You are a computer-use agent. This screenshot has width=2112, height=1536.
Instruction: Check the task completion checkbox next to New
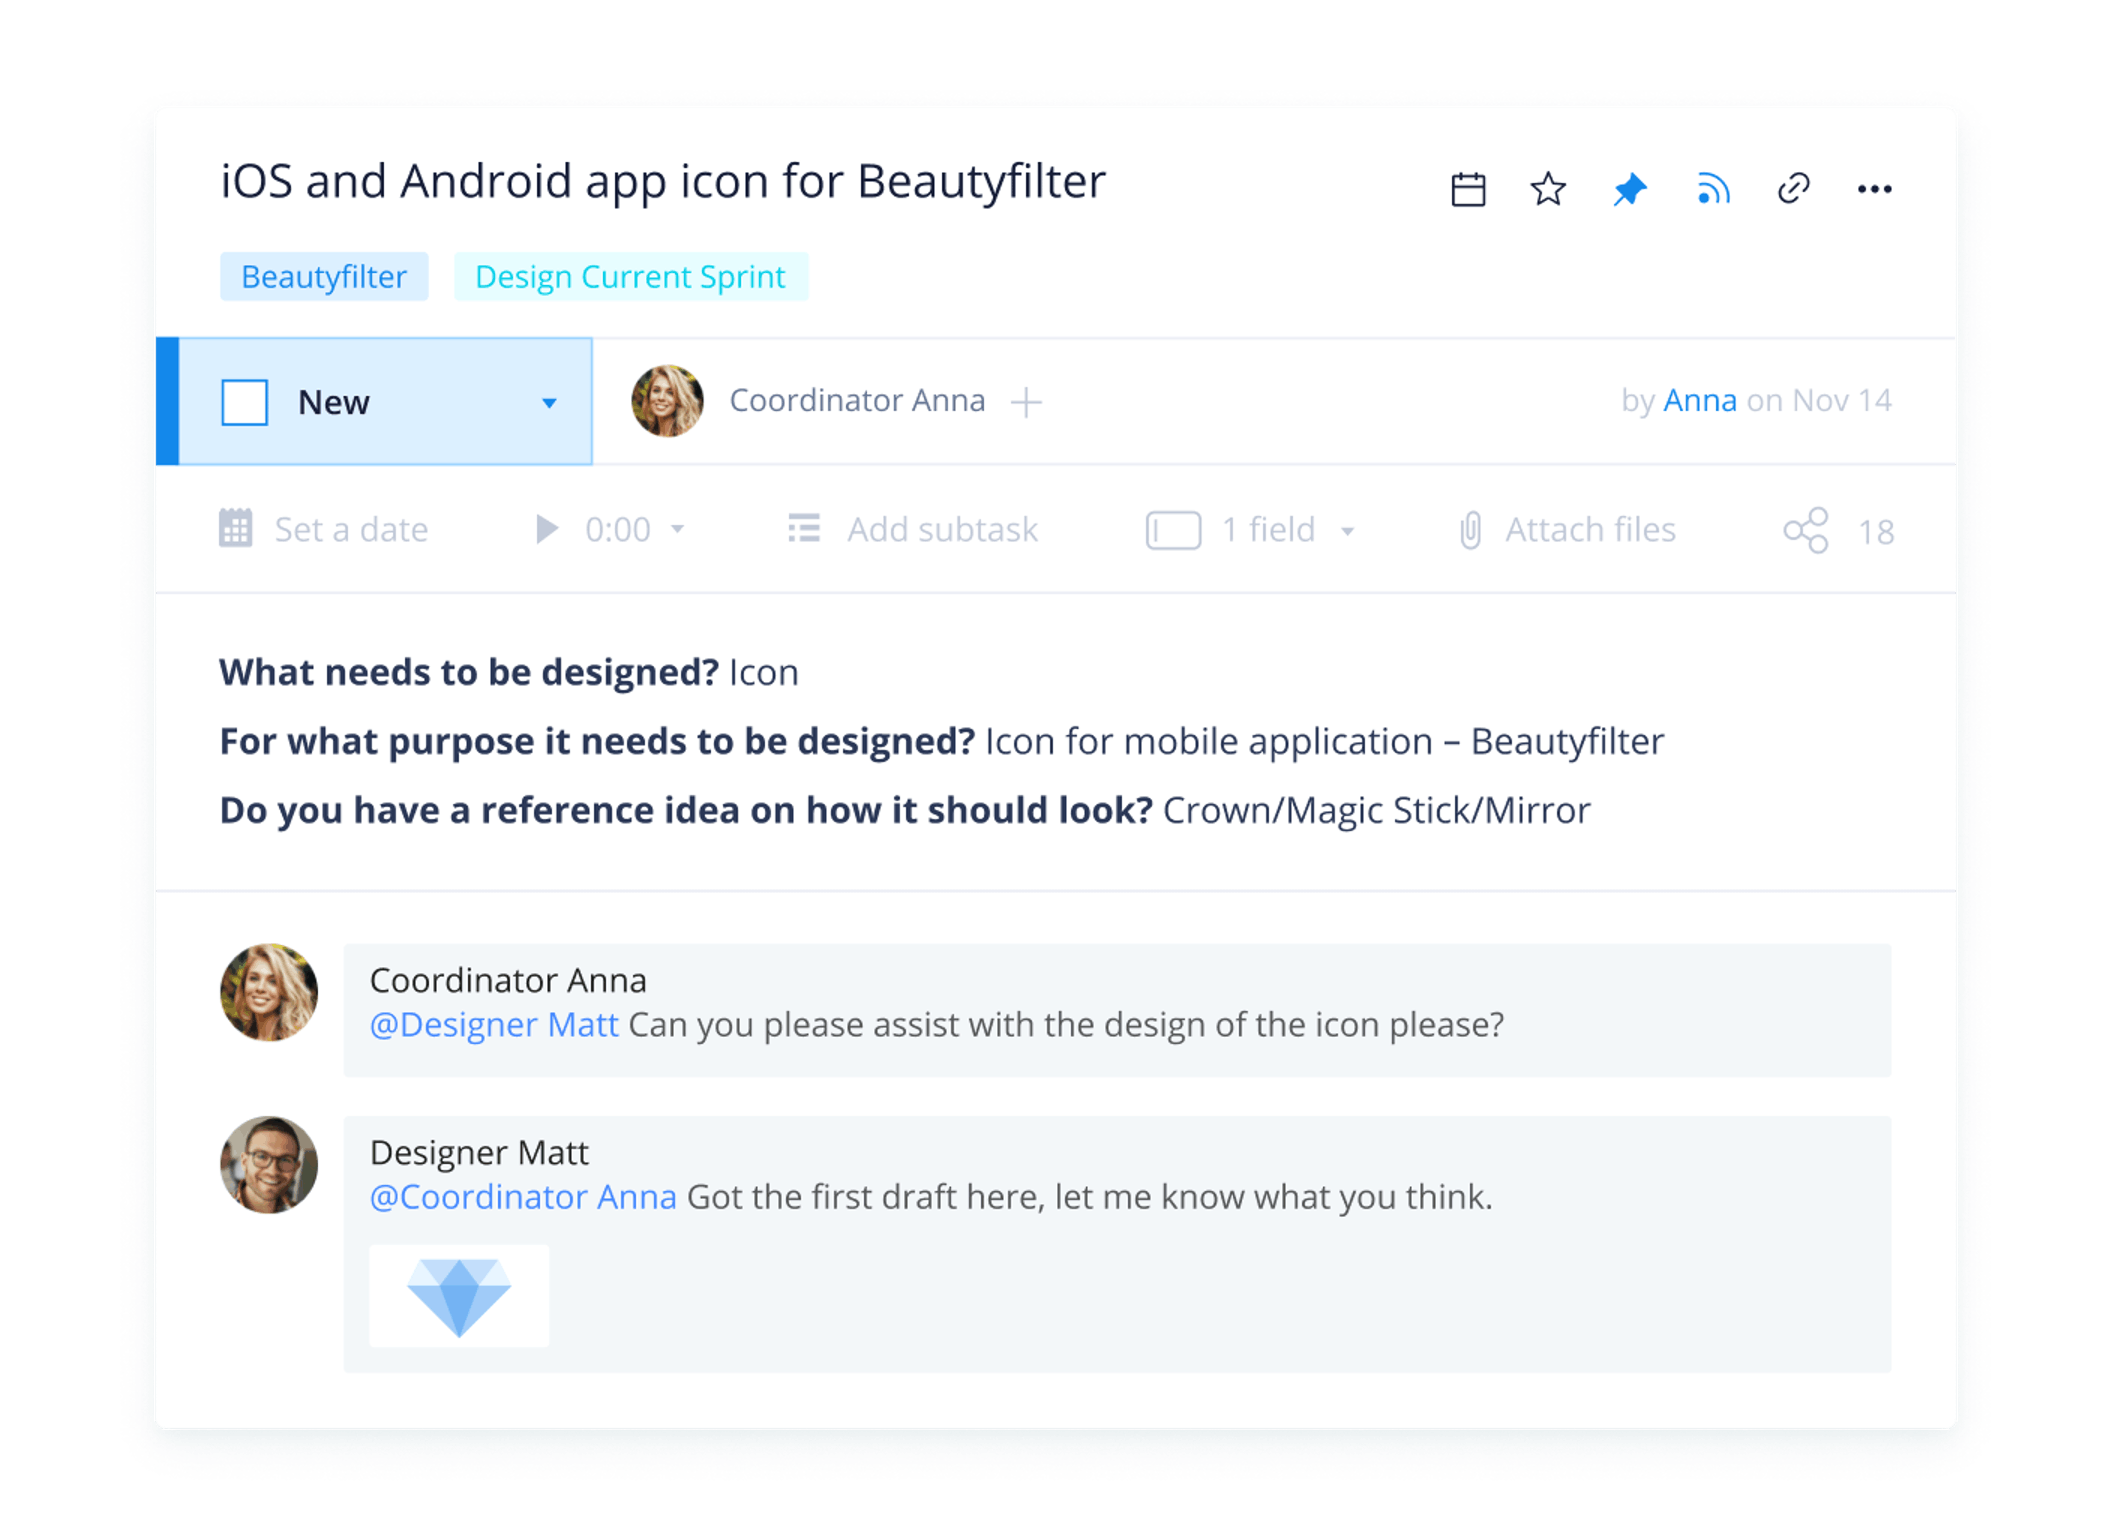click(x=245, y=402)
